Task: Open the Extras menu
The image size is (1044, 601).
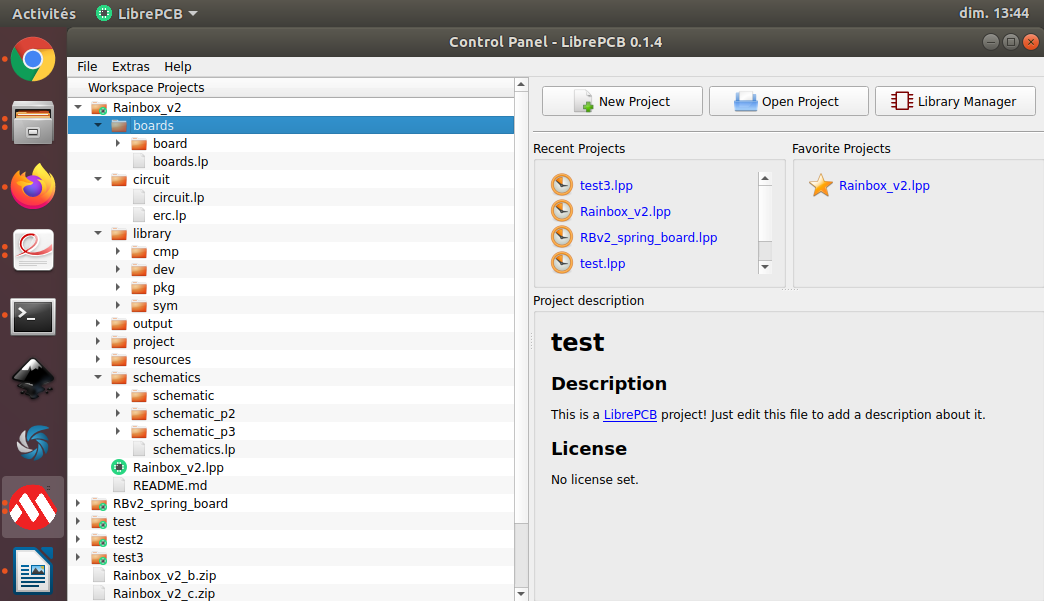Action: (x=130, y=66)
